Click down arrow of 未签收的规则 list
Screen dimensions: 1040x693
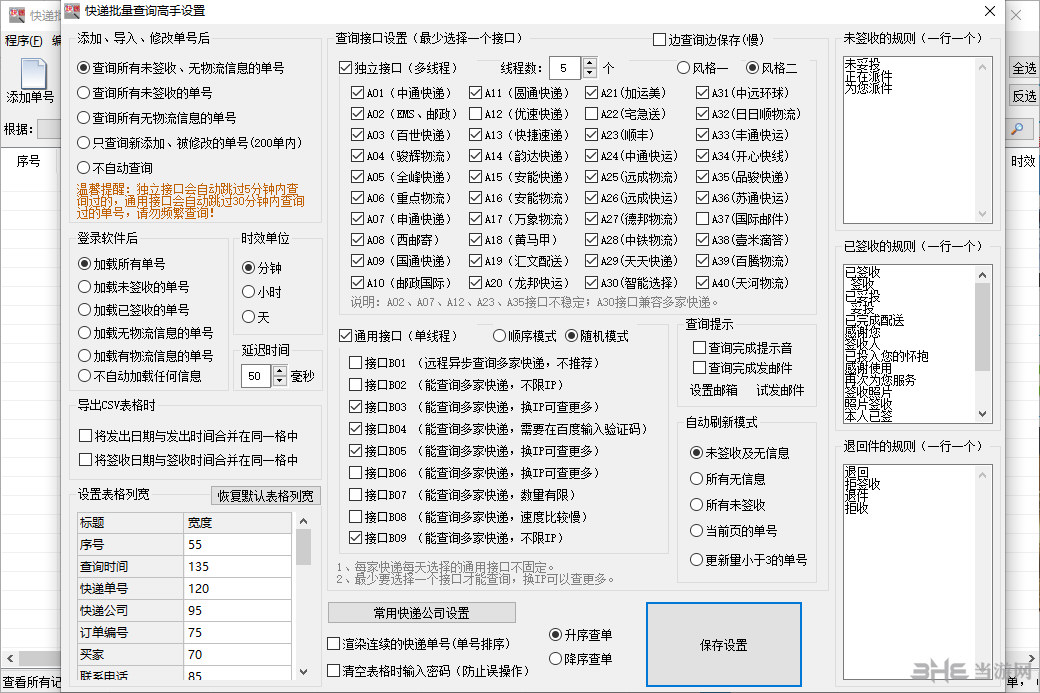[982, 214]
